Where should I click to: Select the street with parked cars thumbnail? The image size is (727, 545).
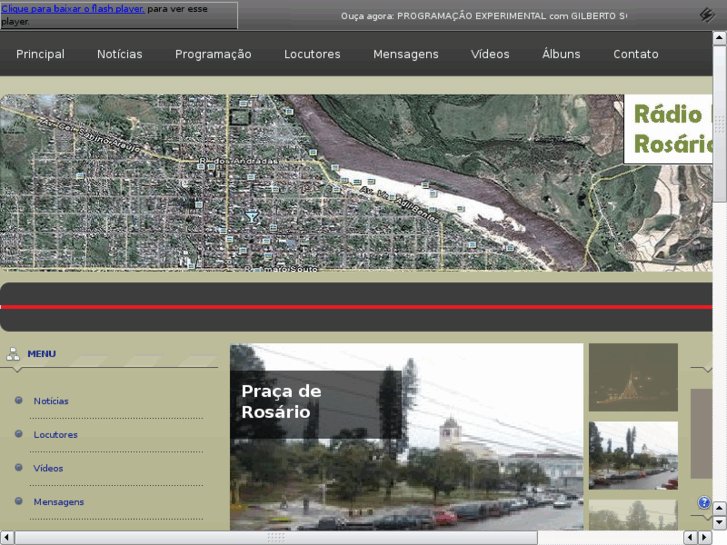(x=633, y=455)
